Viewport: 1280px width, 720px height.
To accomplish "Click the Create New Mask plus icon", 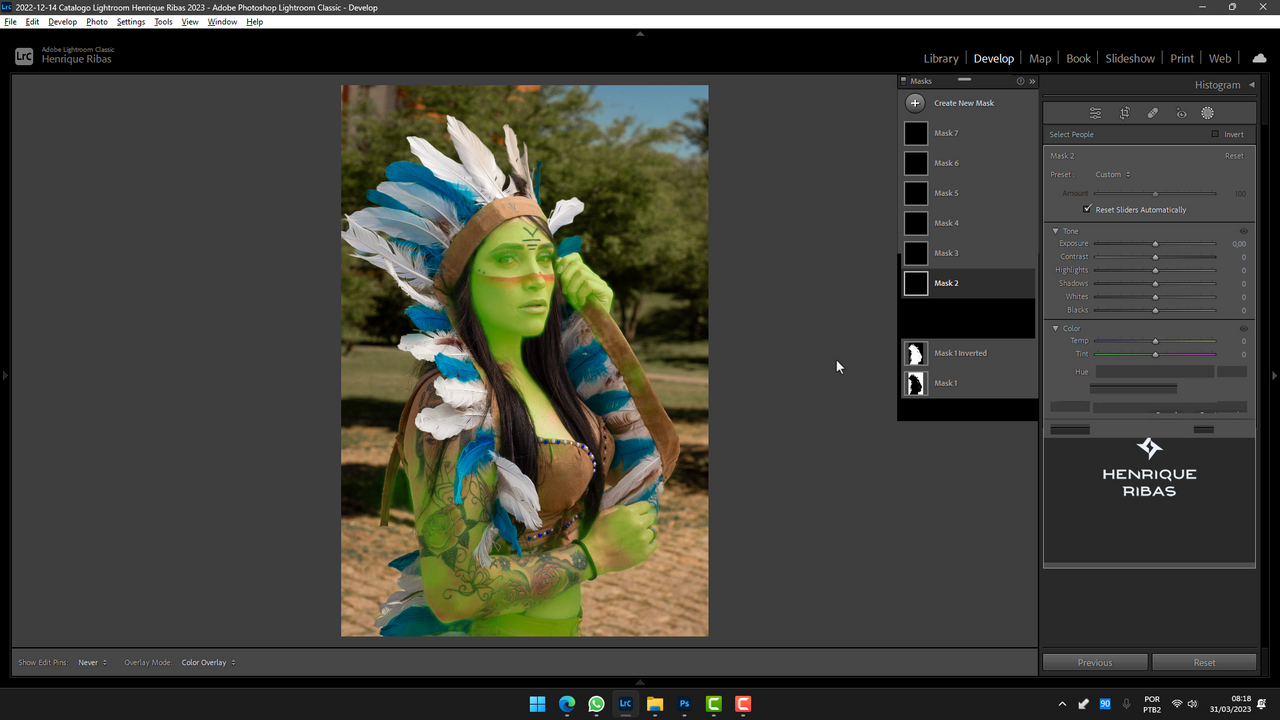I will pyautogui.click(x=915, y=103).
